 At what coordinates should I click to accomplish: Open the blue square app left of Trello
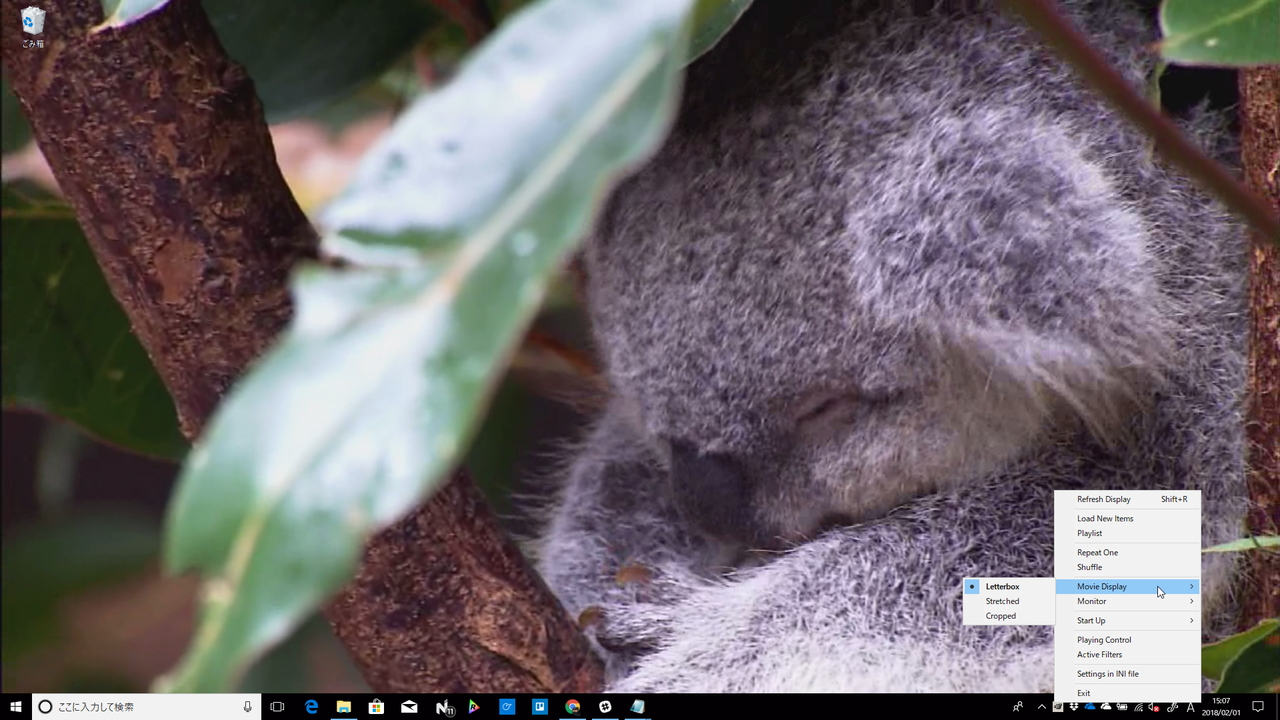tap(507, 707)
